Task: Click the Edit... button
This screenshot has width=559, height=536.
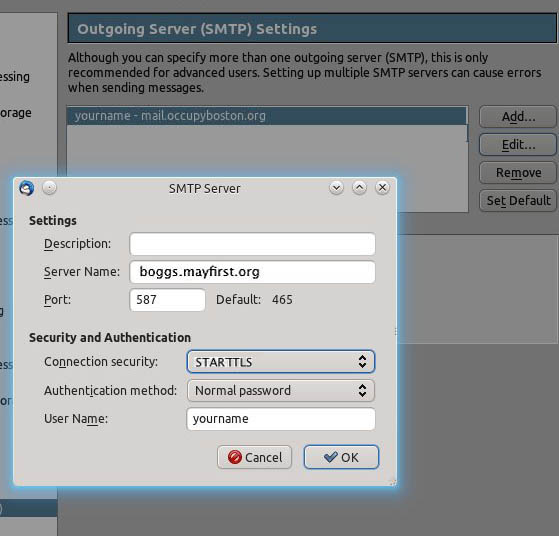Action: 518,145
